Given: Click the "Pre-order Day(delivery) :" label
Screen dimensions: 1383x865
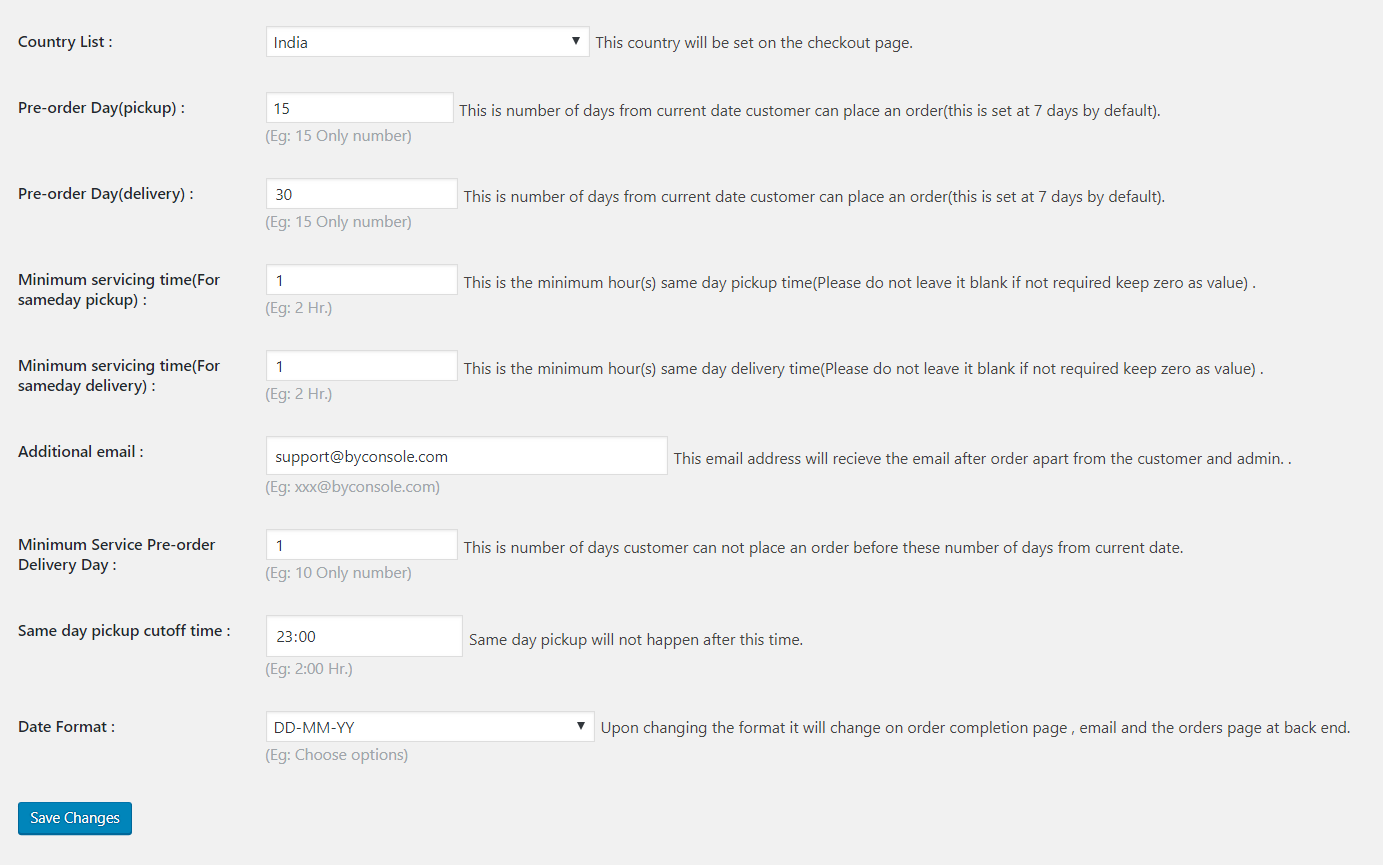Looking at the screenshot, I should coord(106,194).
